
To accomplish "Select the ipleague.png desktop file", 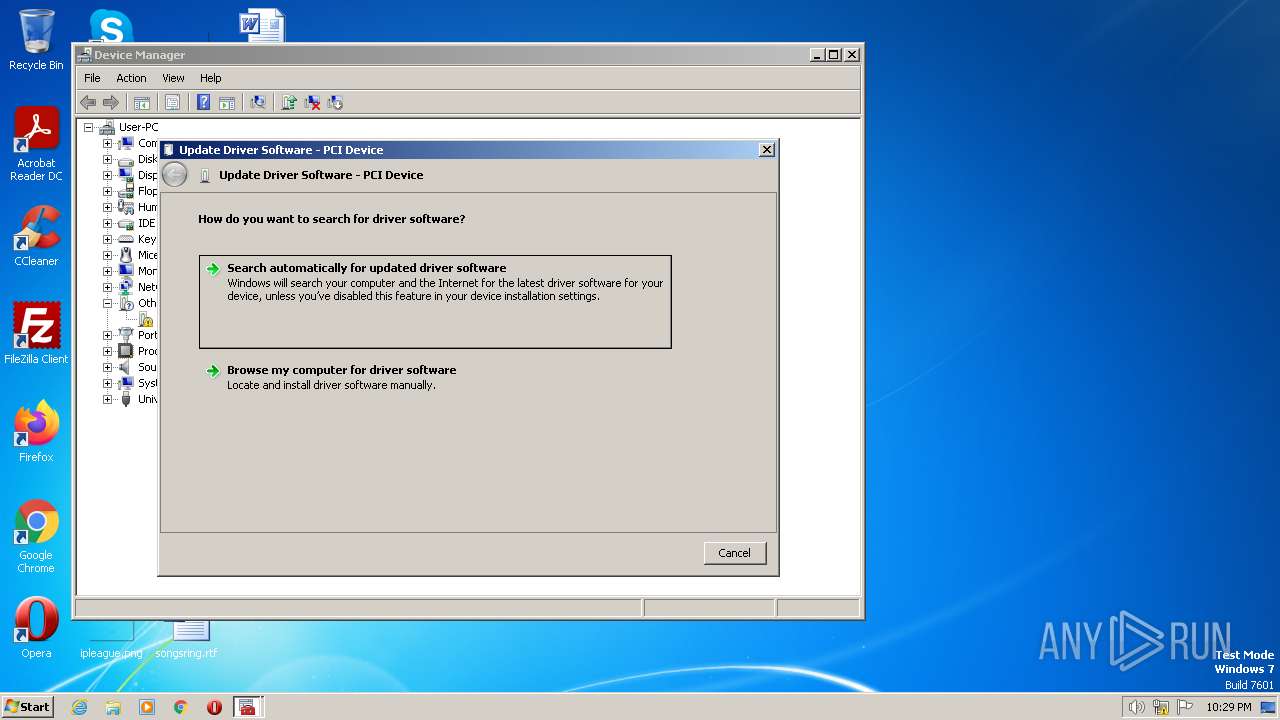I will point(111,638).
